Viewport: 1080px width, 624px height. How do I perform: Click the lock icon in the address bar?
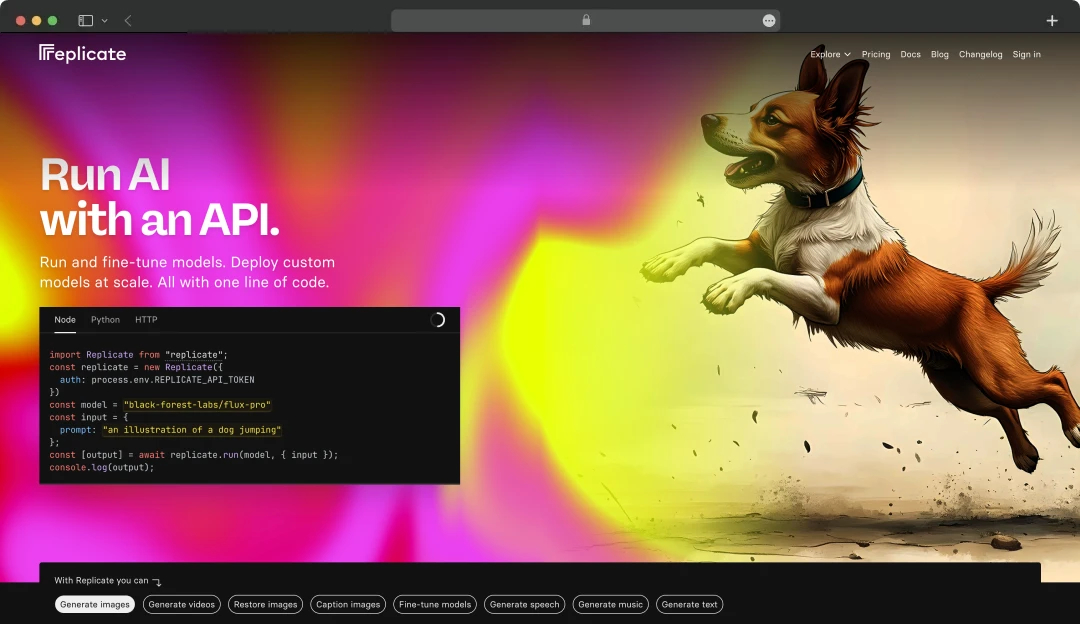point(586,19)
